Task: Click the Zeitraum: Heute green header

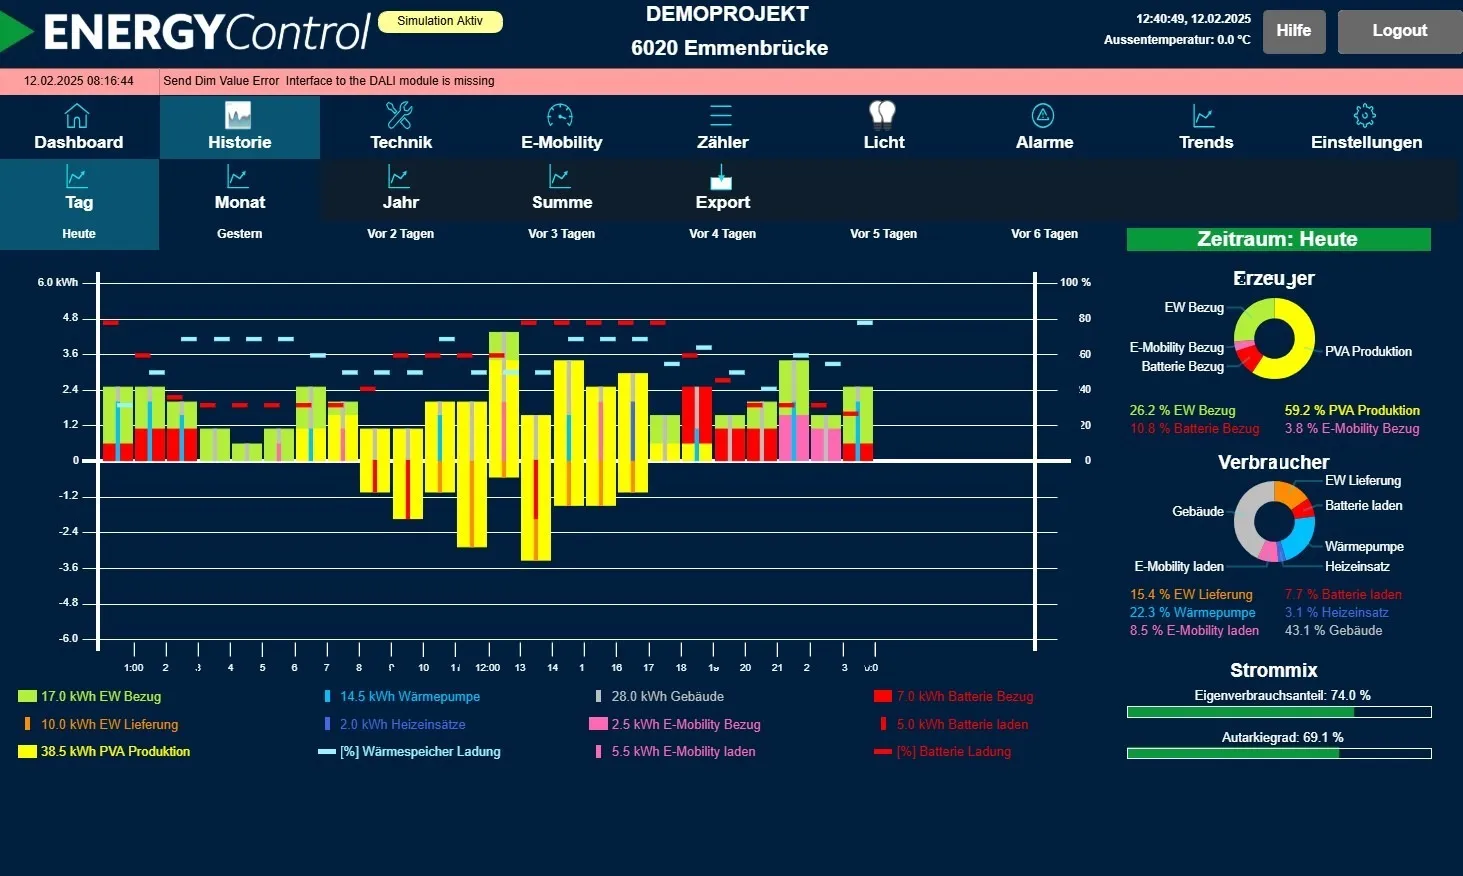Action: (x=1279, y=239)
